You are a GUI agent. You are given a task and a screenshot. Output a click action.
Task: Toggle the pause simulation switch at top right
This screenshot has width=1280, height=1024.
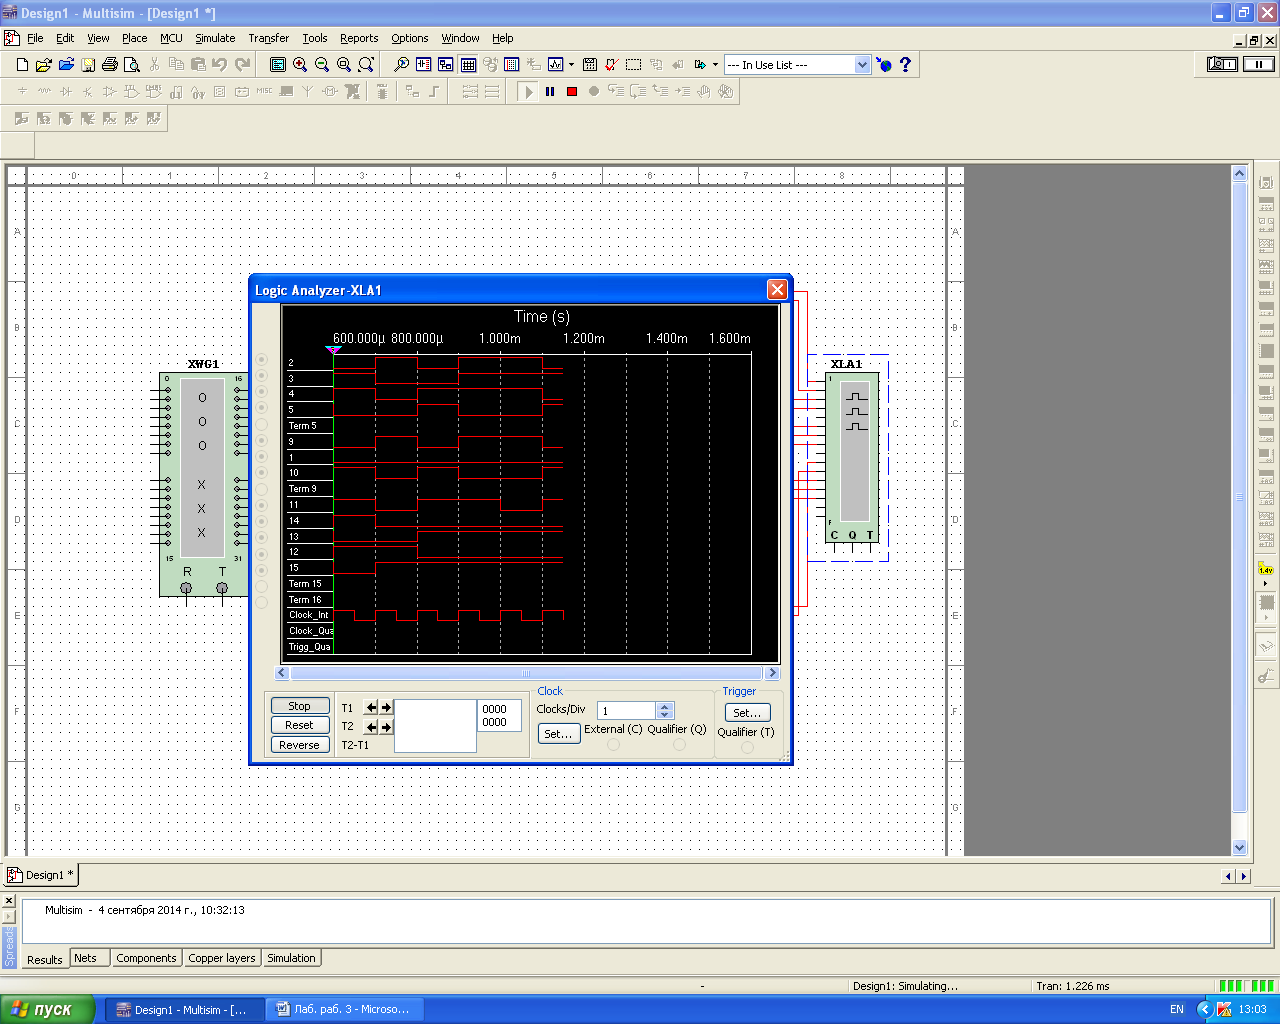tap(1259, 64)
